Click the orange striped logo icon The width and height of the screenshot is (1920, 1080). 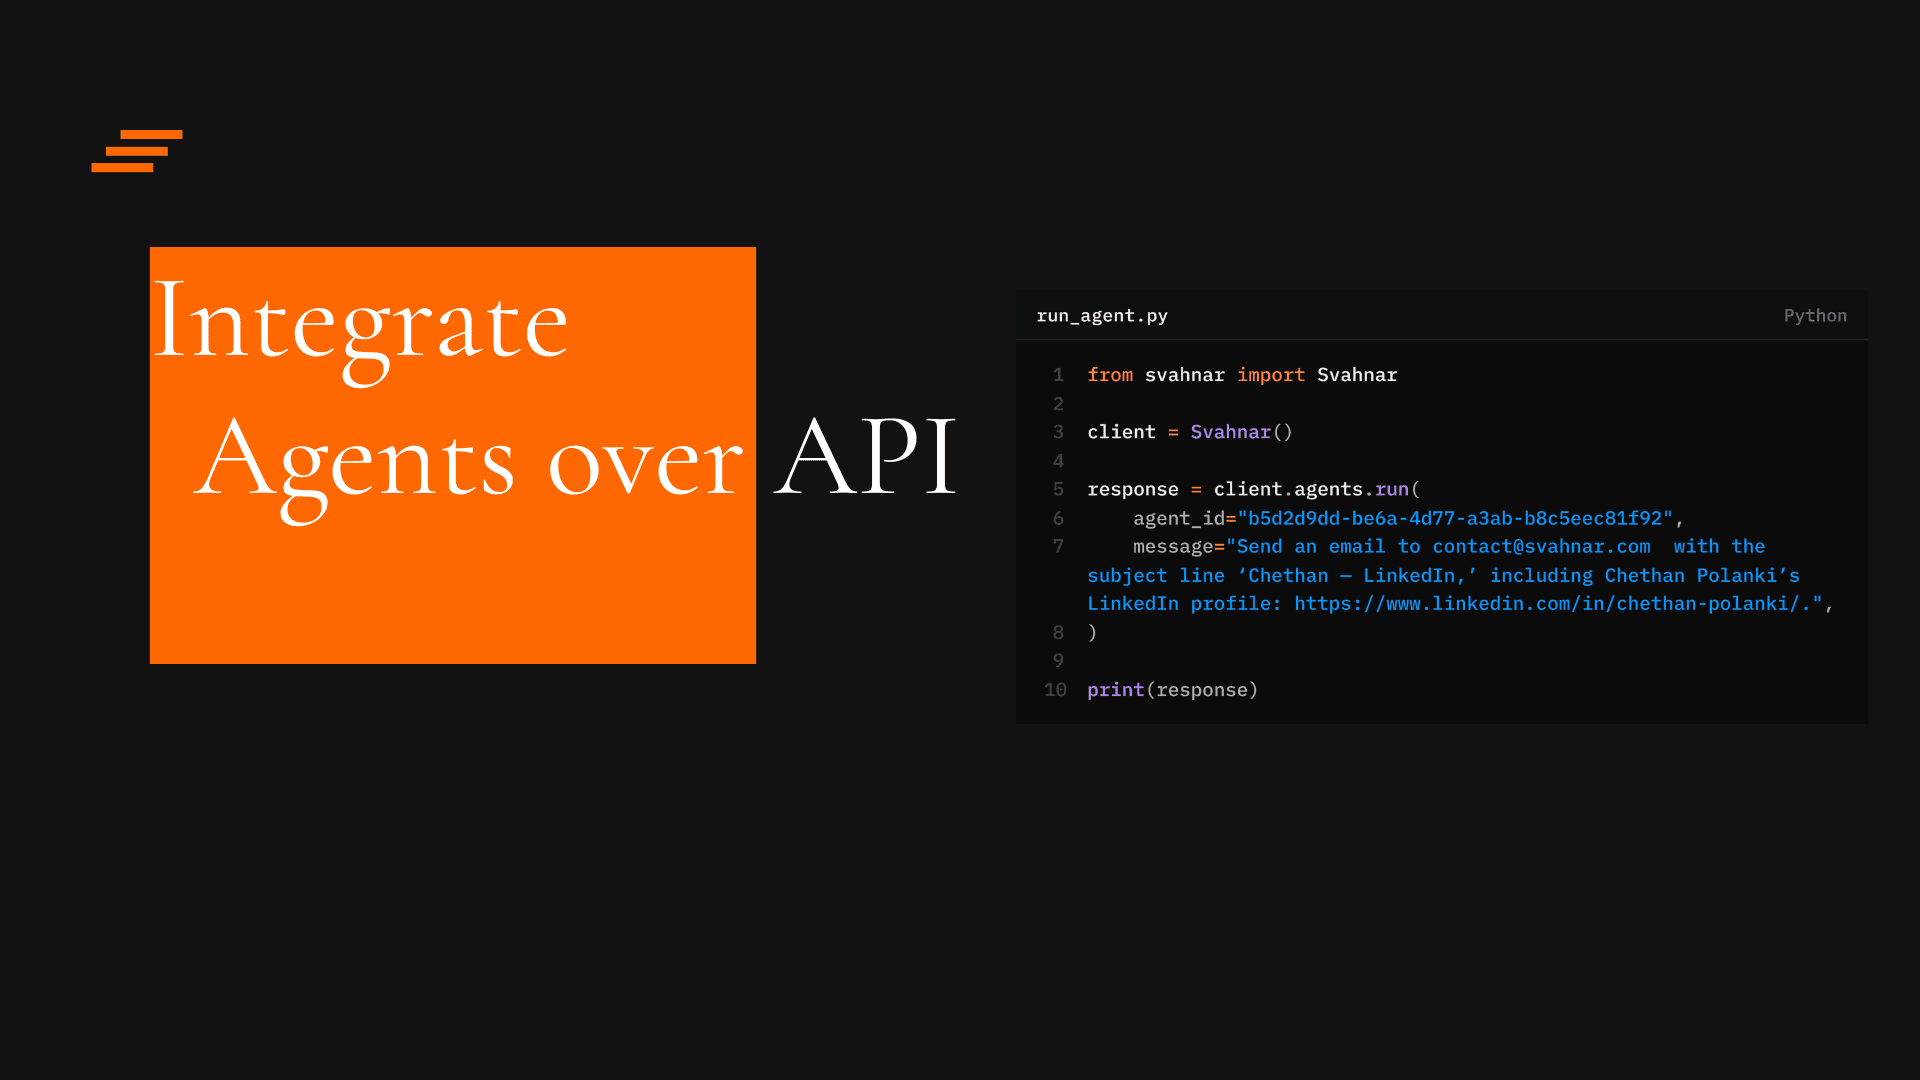click(137, 151)
